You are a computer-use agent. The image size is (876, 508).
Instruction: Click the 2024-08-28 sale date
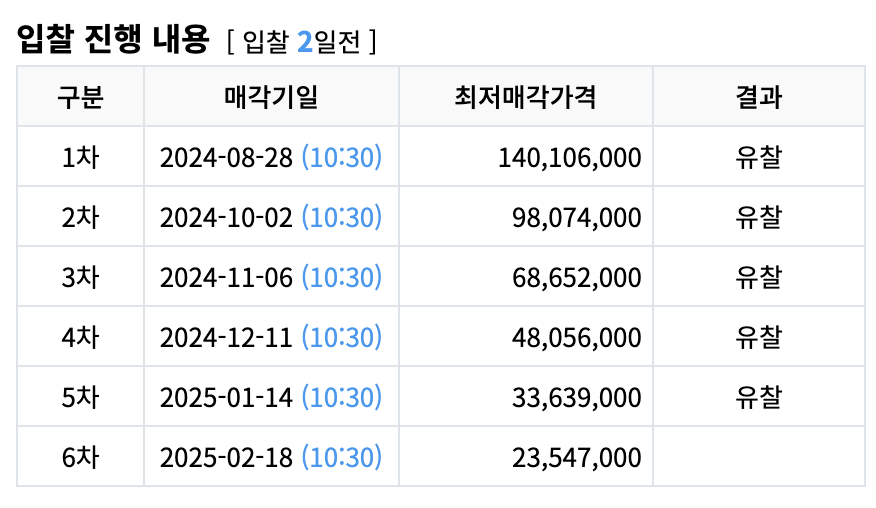point(226,157)
